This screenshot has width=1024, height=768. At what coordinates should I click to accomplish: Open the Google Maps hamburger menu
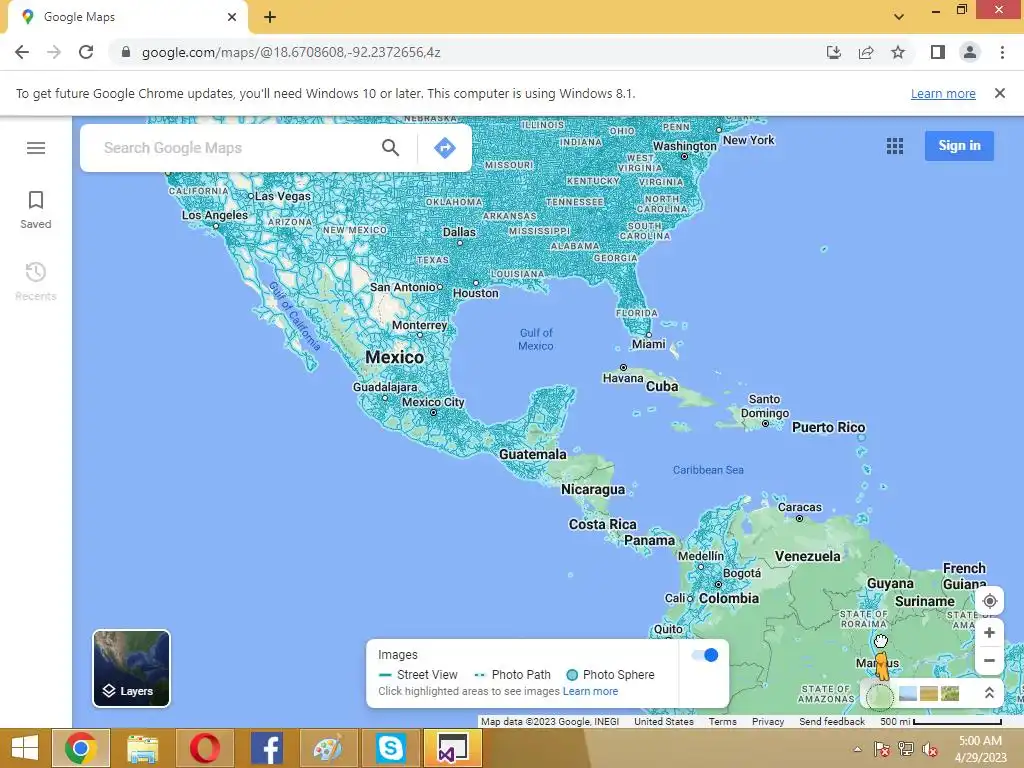point(36,148)
